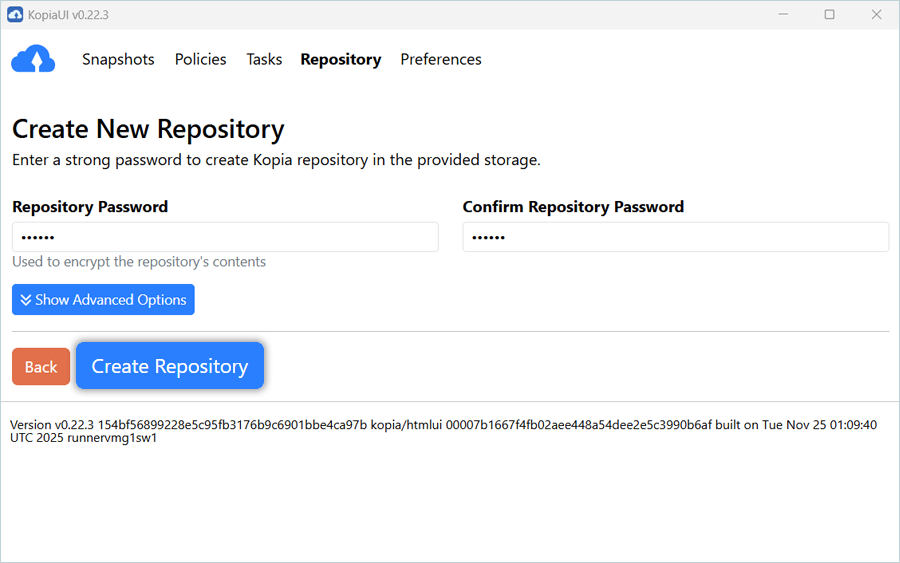
Task: Maximize the KopiaUI window
Action: 829,14
